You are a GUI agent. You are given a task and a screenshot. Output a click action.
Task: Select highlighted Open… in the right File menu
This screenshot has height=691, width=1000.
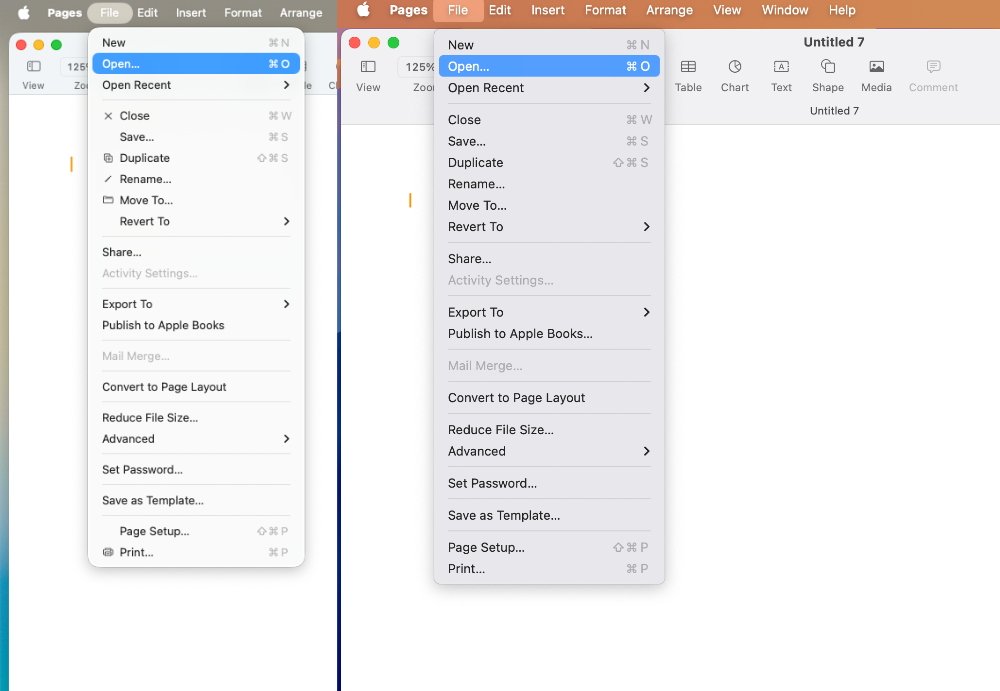click(549, 66)
